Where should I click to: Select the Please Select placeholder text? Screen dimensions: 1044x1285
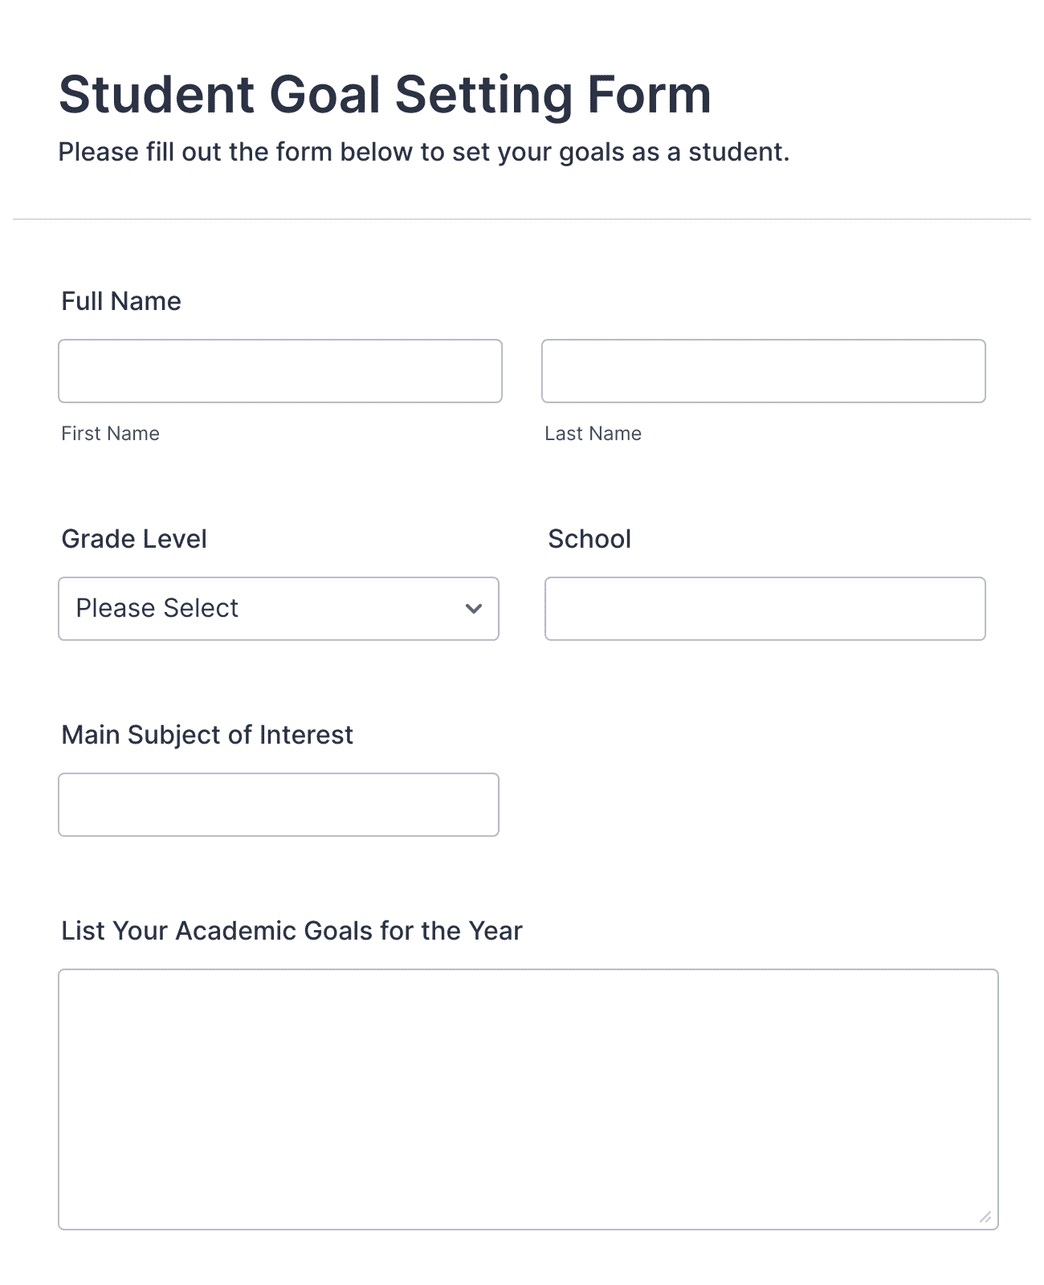155,608
